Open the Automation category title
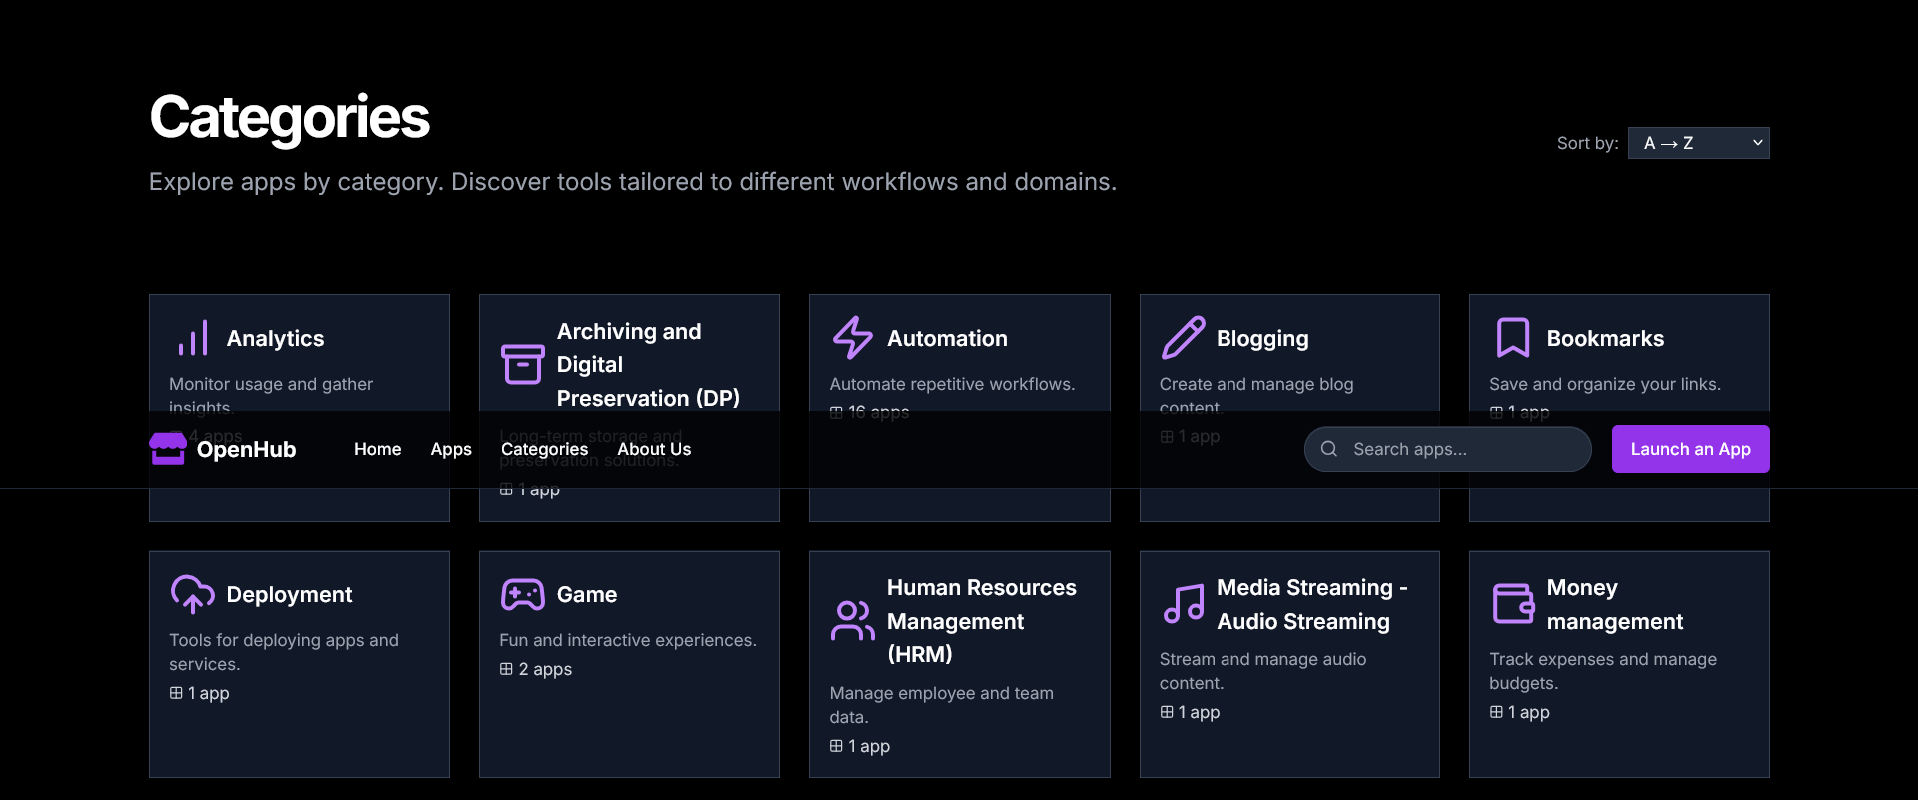Screen dimensions: 1918x800 click(947, 338)
